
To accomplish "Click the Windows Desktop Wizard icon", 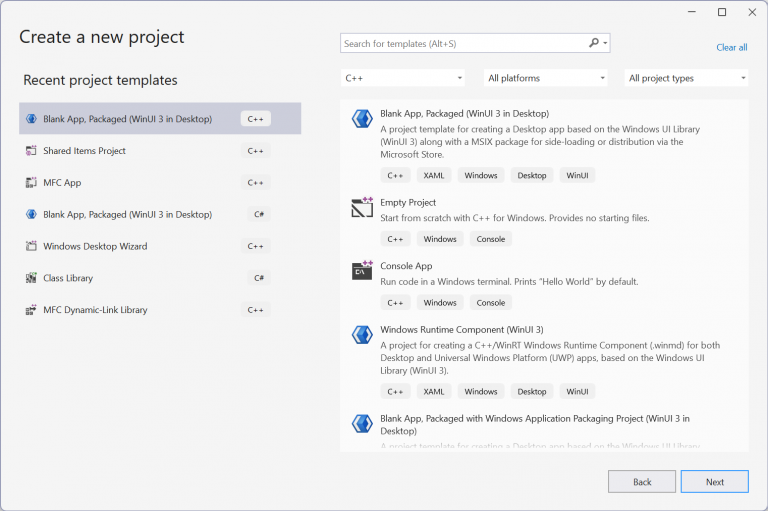I will coord(32,246).
